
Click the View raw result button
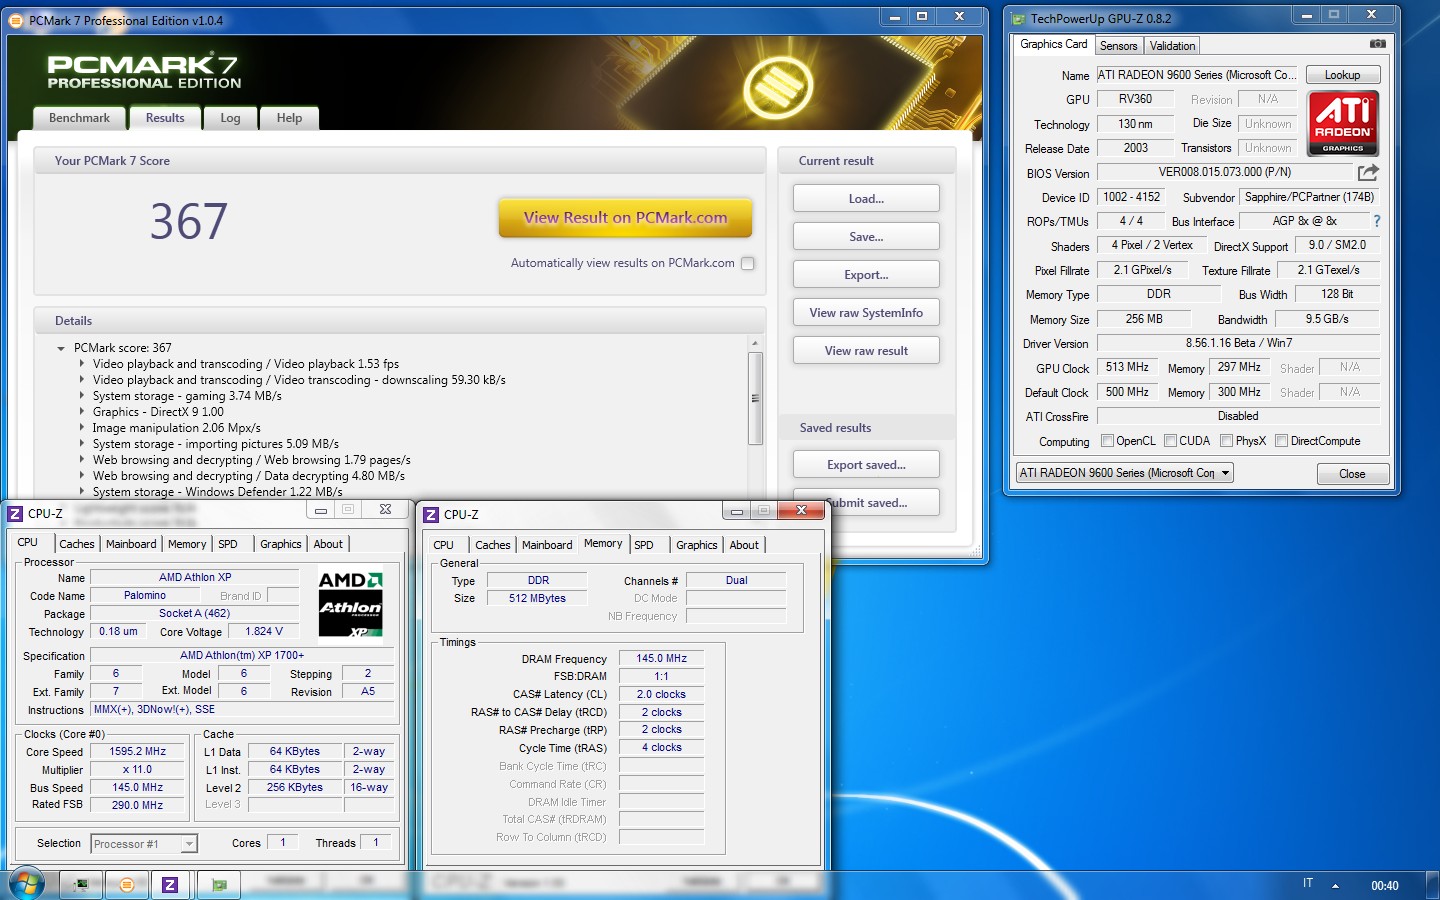coord(866,350)
